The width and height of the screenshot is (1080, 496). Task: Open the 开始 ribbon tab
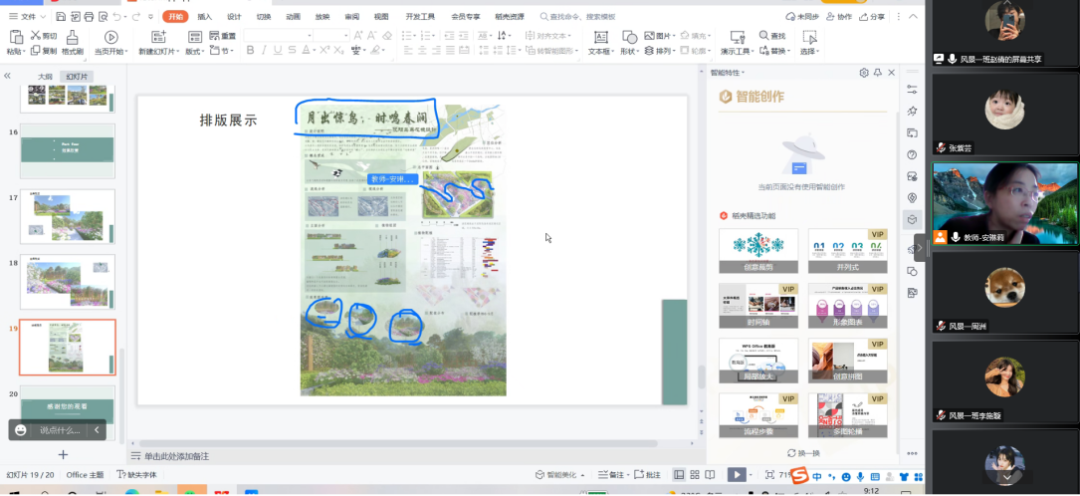coord(176,17)
